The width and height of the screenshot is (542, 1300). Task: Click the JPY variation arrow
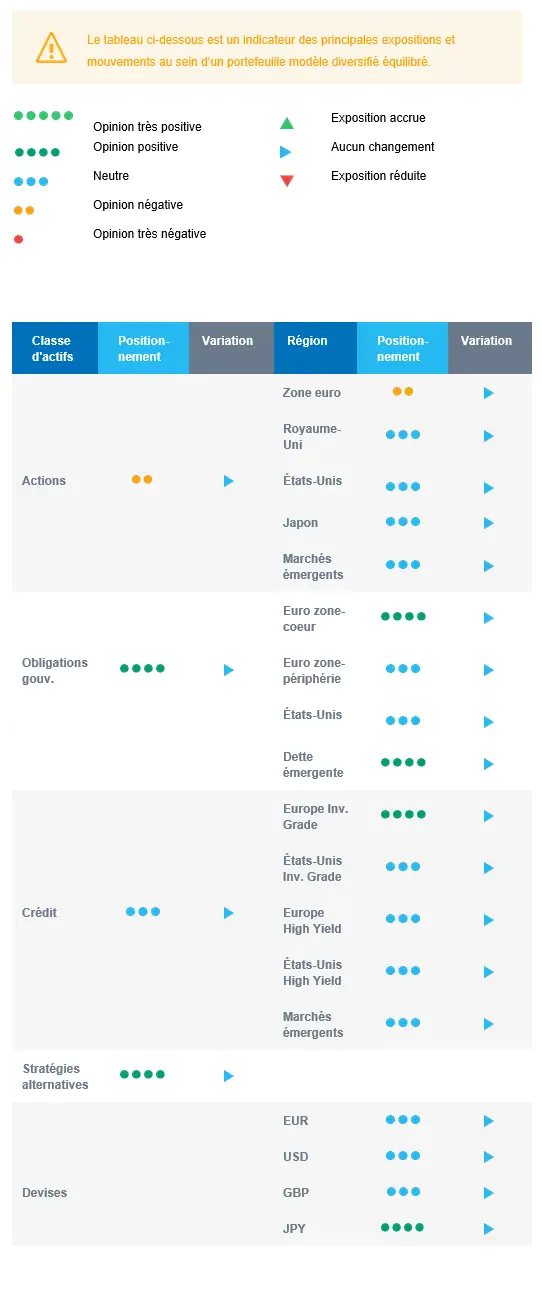click(489, 1229)
